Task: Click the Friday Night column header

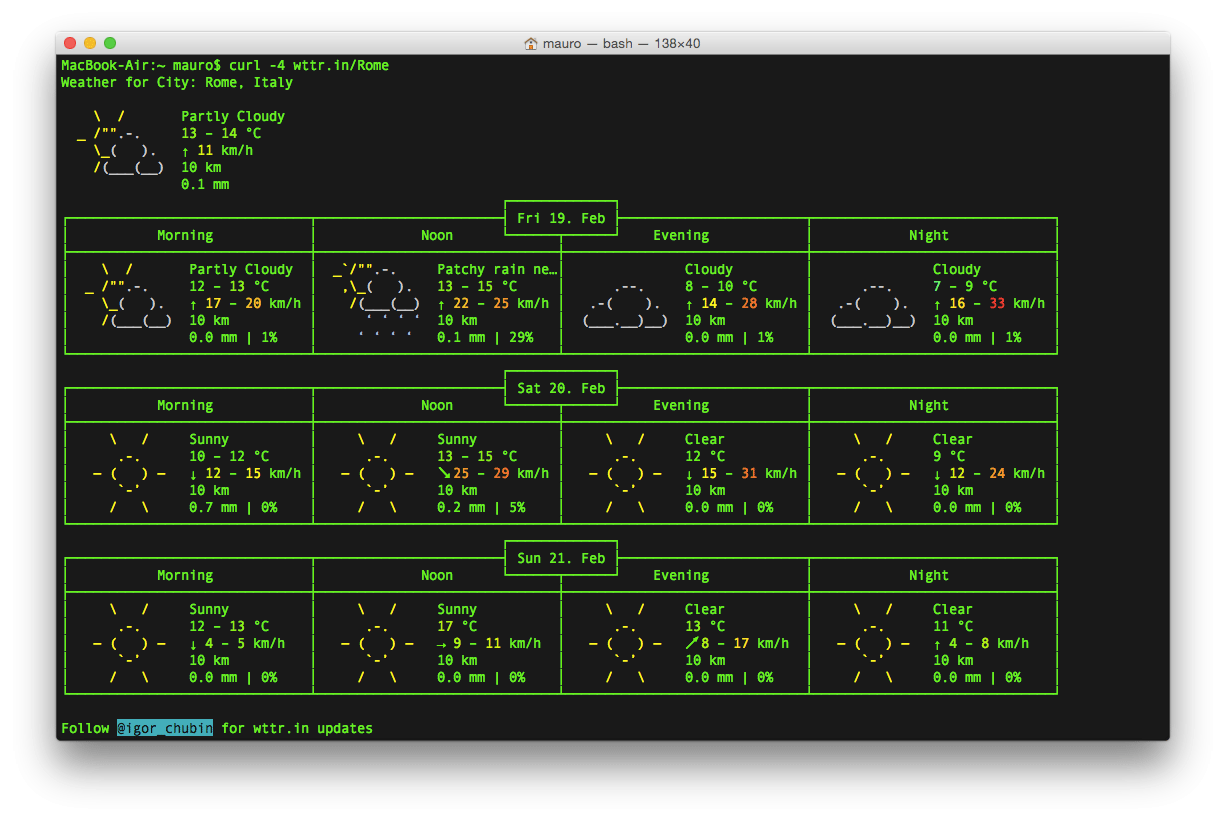Action: point(928,236)
